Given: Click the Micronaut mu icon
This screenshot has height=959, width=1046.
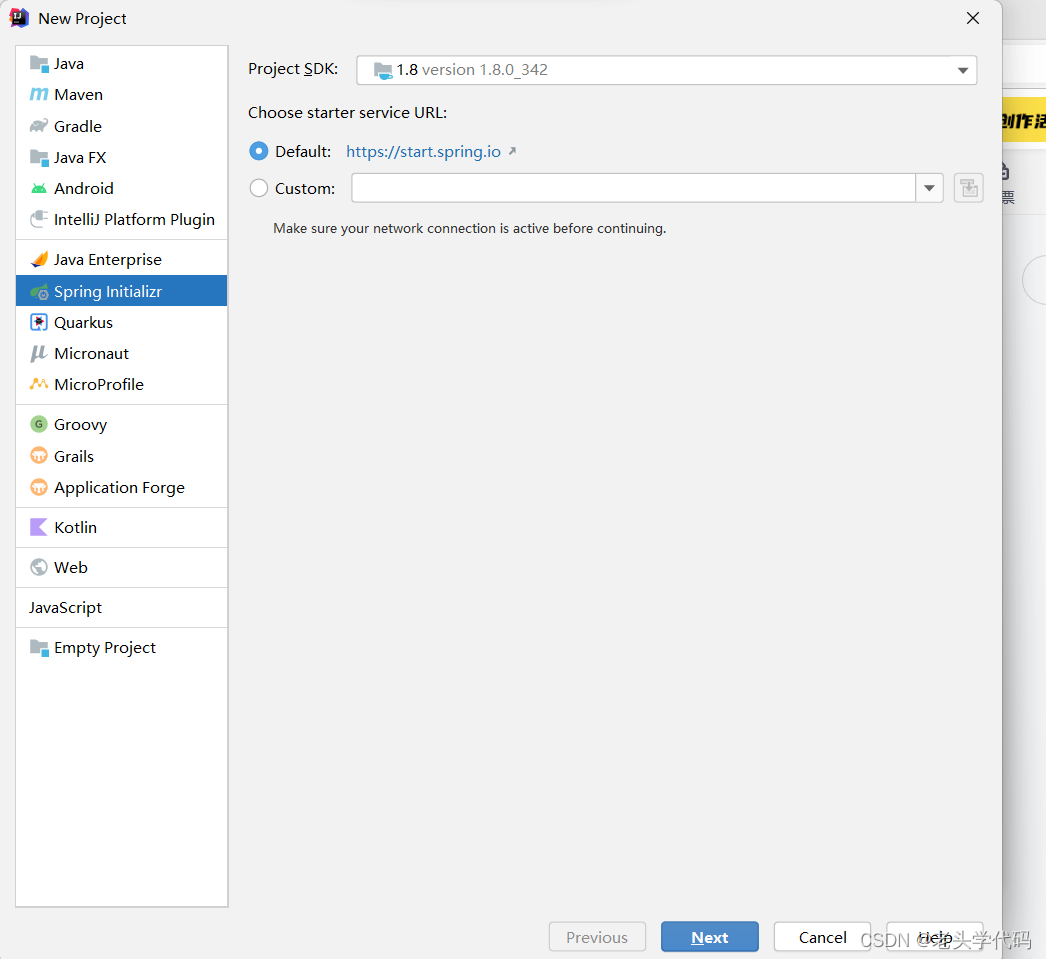Looking at the screenshot, I should point(39,353).
